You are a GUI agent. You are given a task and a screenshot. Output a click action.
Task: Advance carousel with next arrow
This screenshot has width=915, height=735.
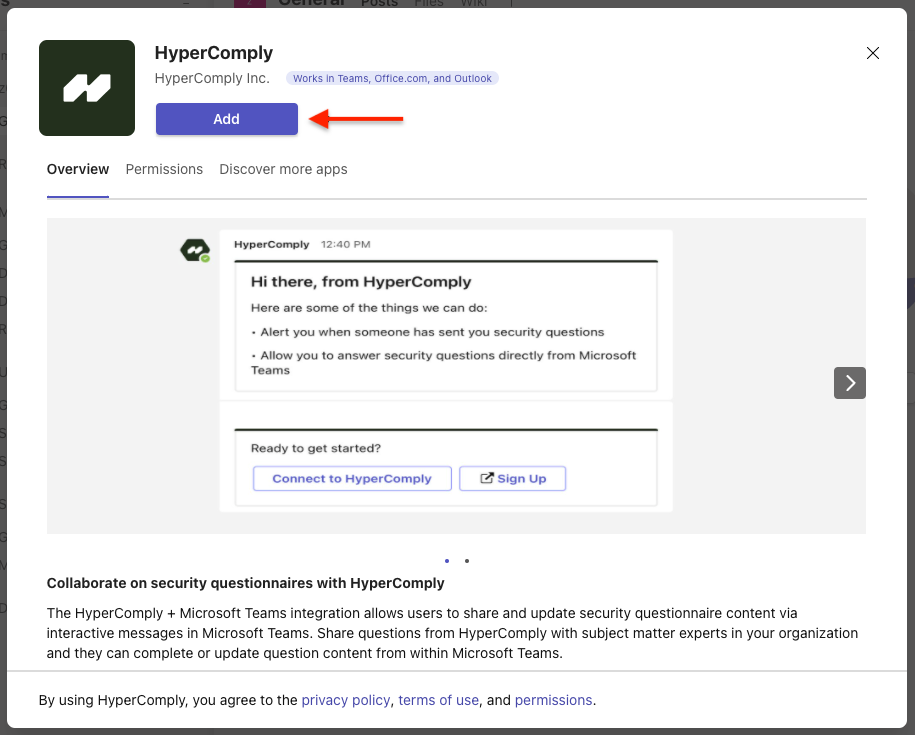tap(850, 383)
